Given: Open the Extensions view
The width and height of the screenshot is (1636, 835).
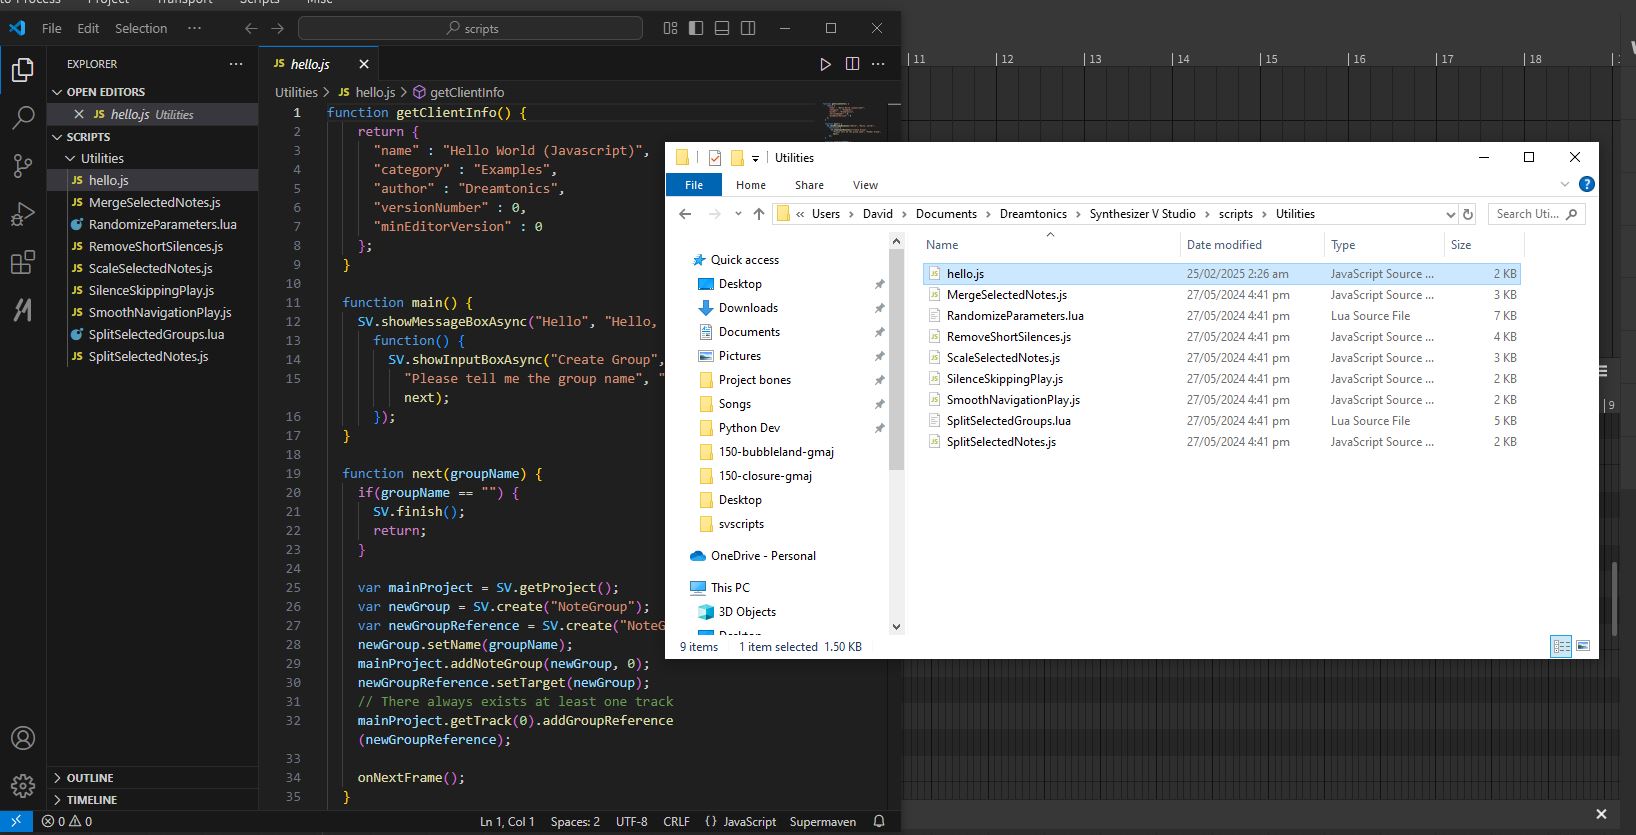Looking at the screenshot, I should 22,263.
